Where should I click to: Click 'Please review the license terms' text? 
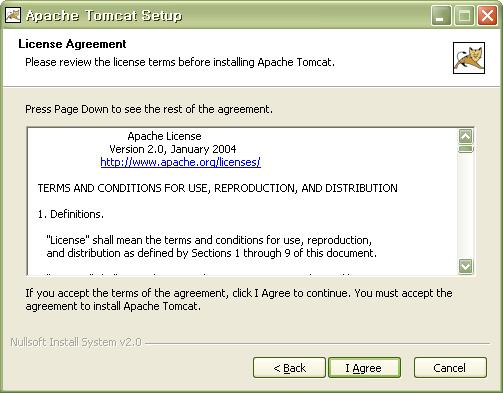coord(180,62)
